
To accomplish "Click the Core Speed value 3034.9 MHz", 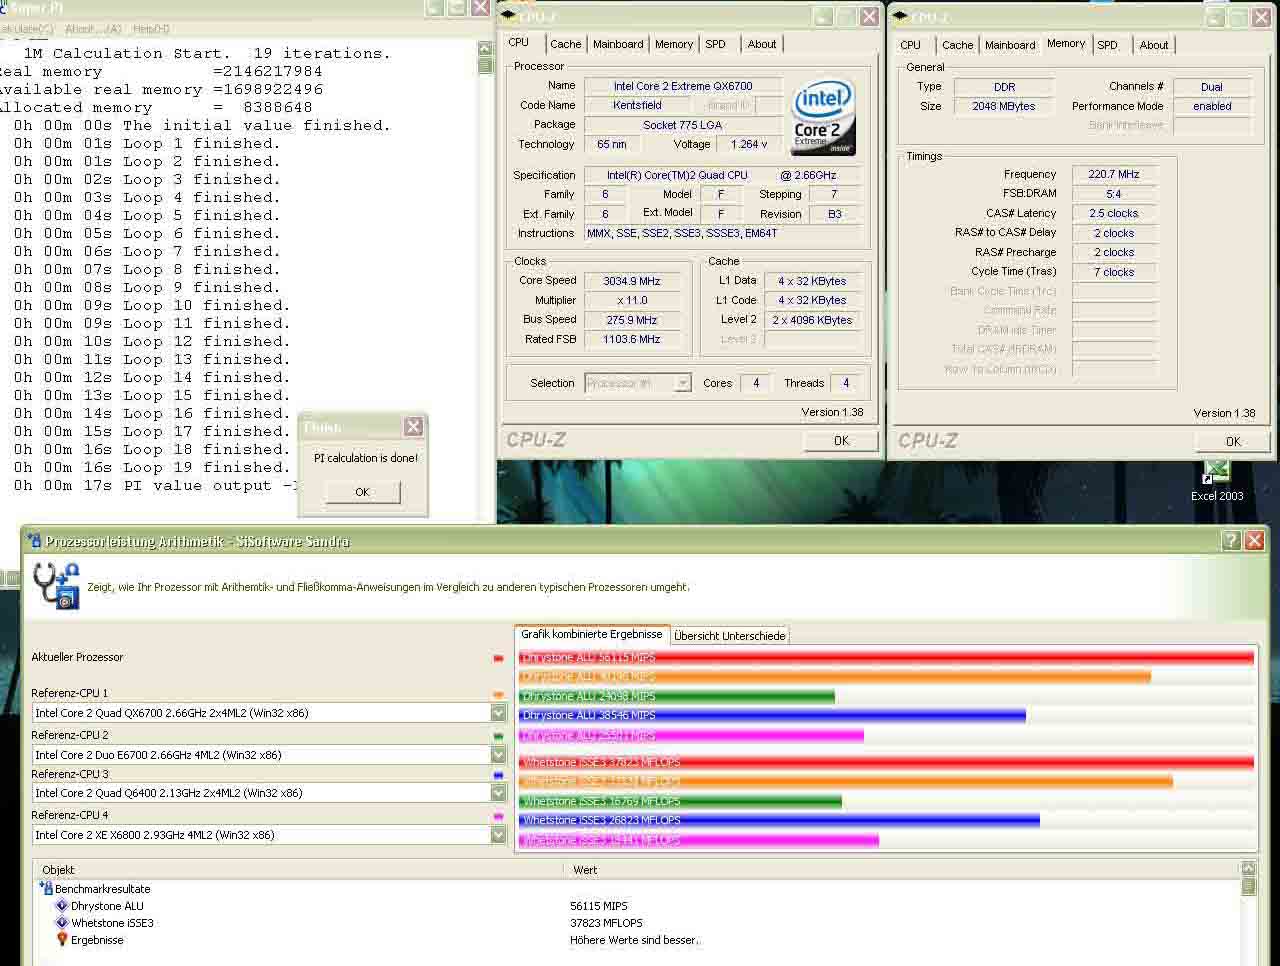I will tap(632, 281).
